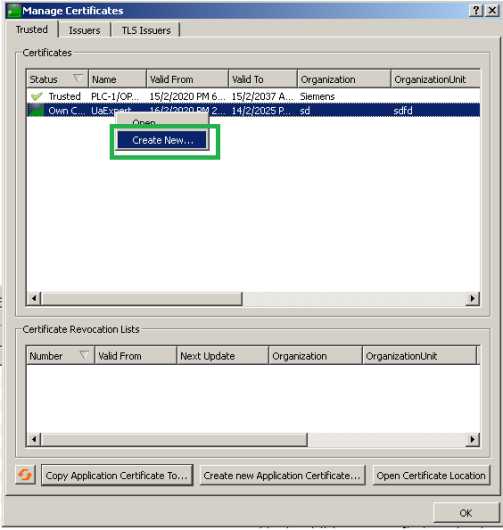Click Open Certificate Location button
The width and height of the screenshot is (503, 530).
431,475
